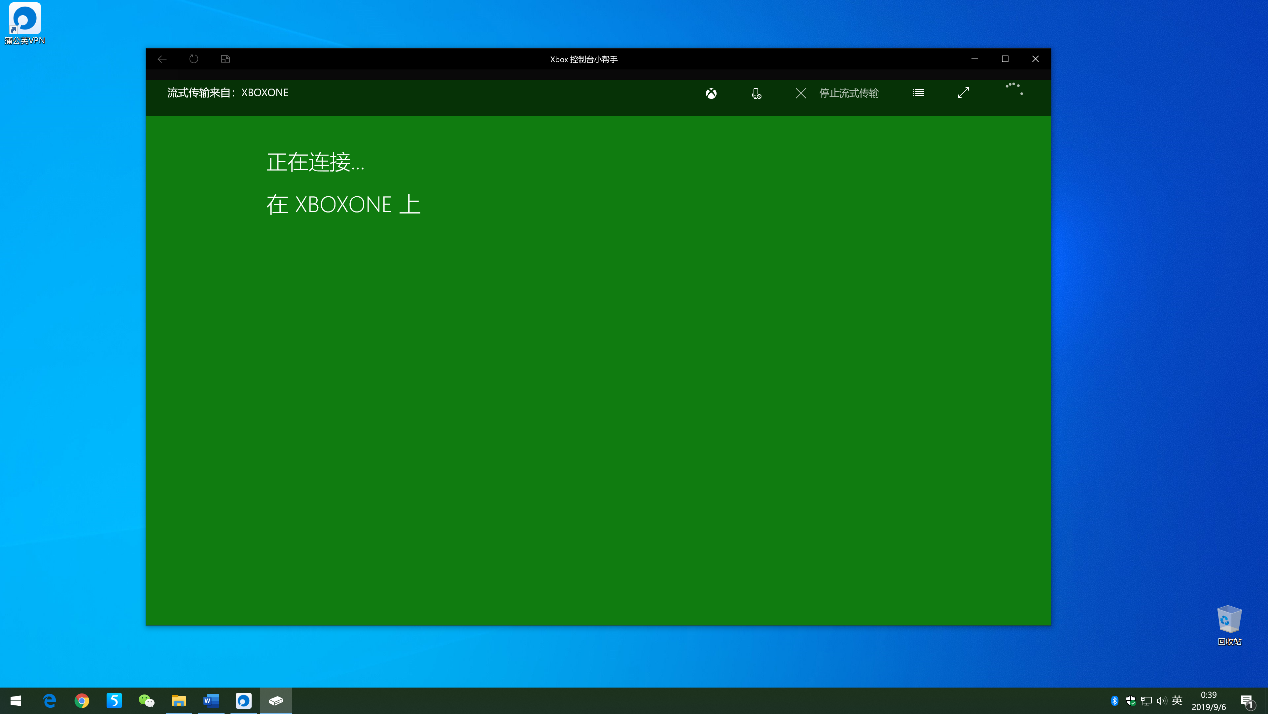Open the clock showing 0:39
The image size is (1268, 714).
click(1208, 701)
